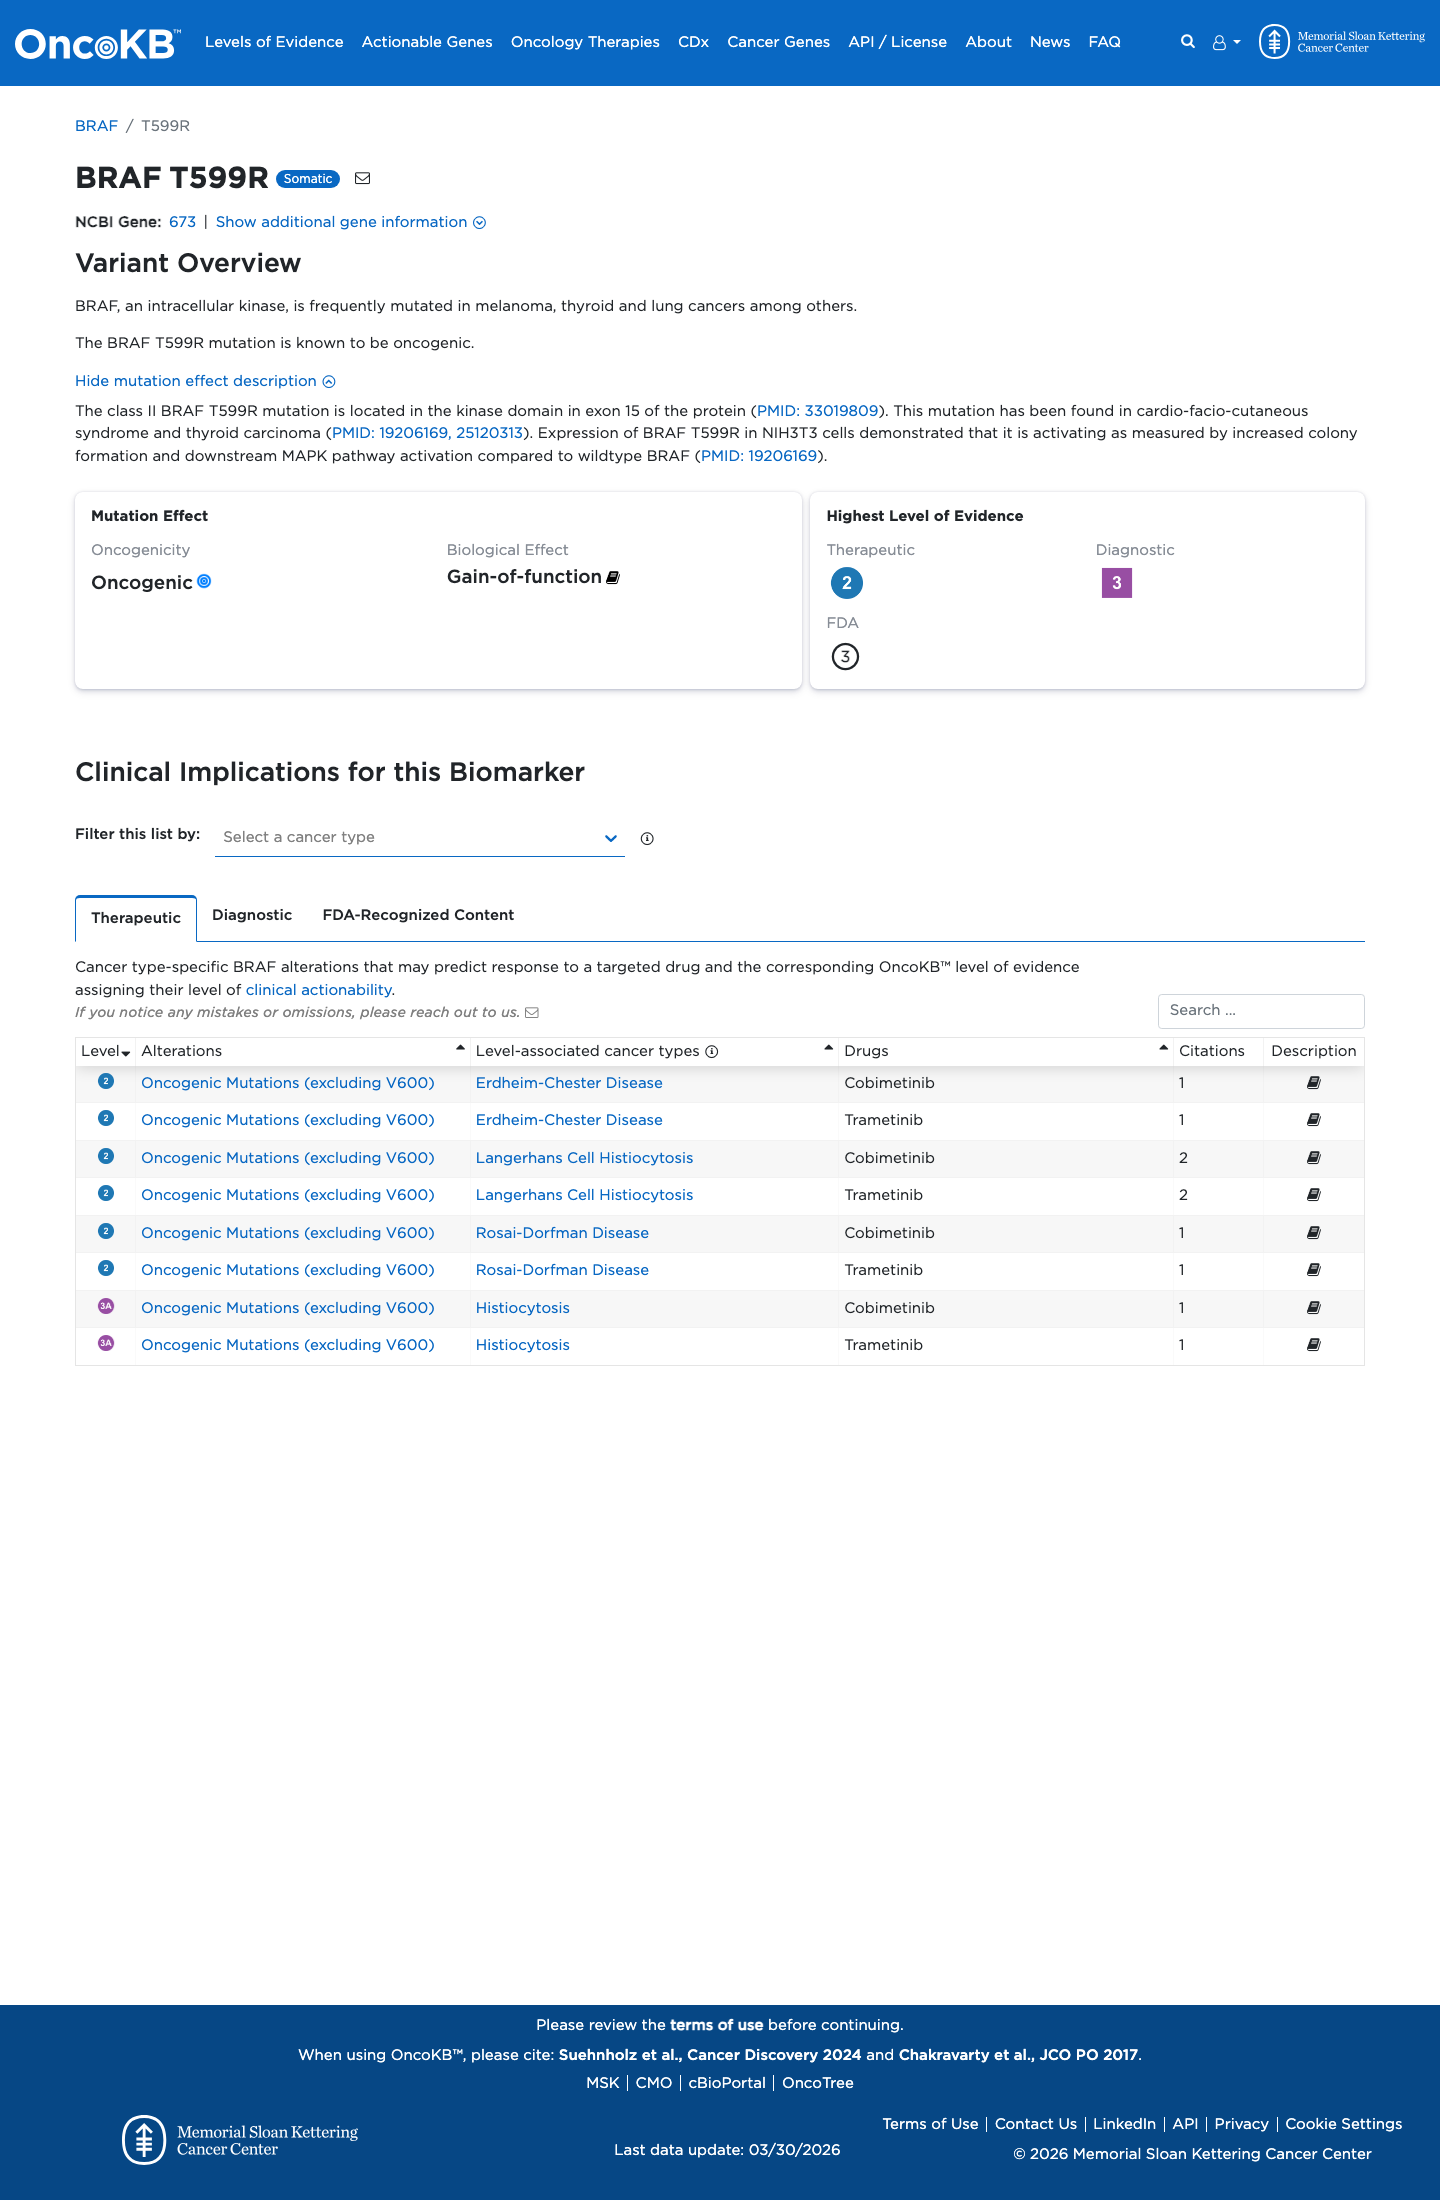Open 'terms of use' link in footer notice
This screenshot has width=1440, height=2200.
click(716, 2025)
